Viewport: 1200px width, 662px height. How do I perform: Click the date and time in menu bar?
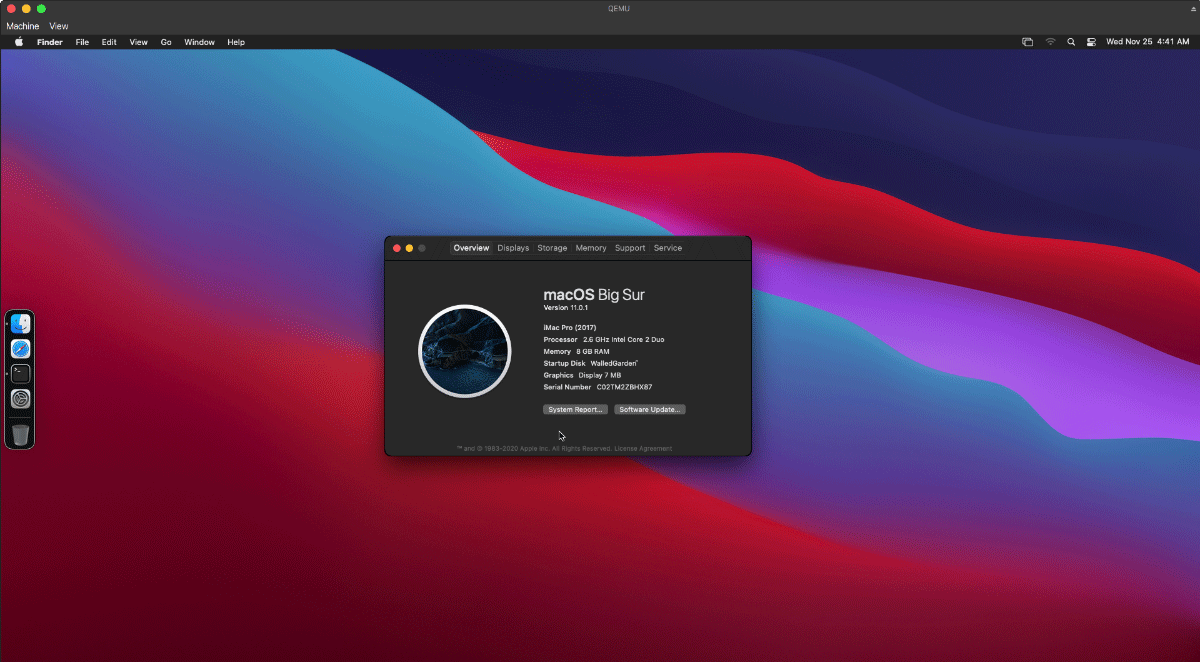(x=1147, y=42)
